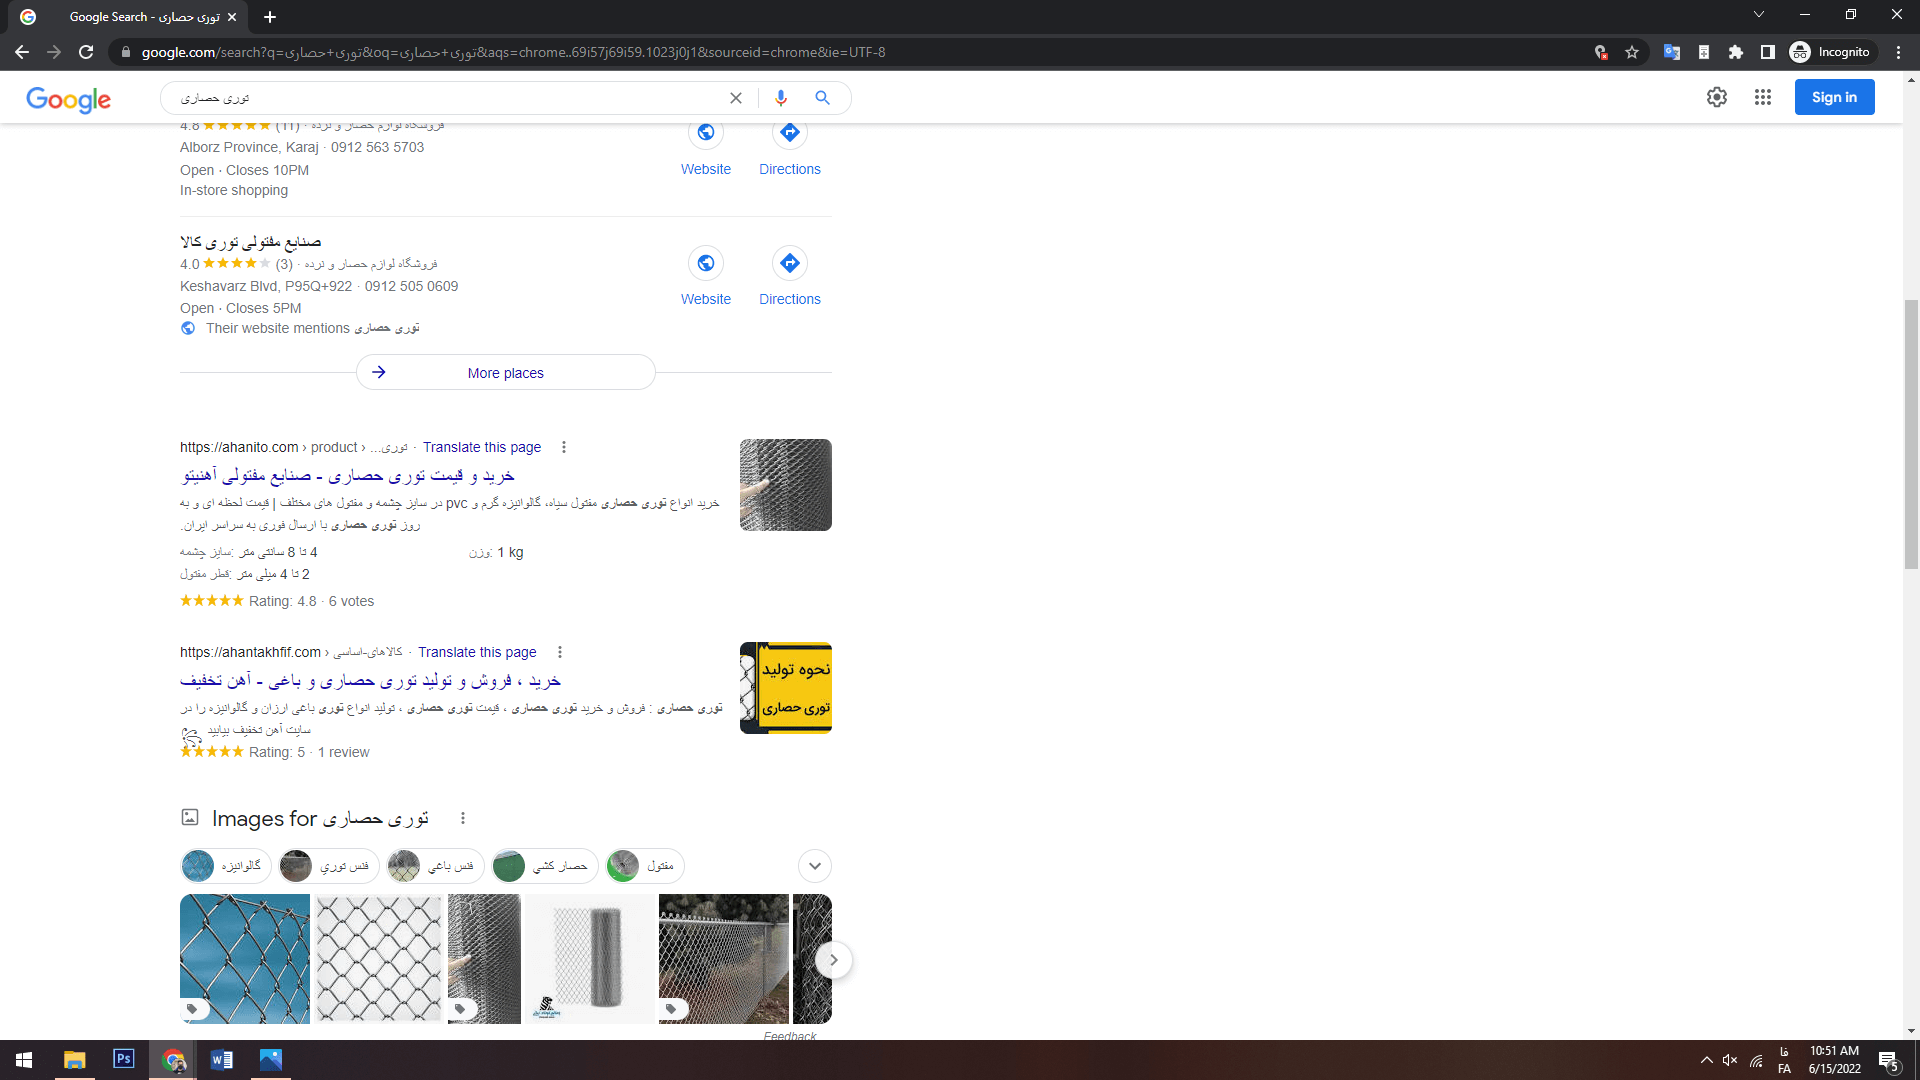This screenshot has height=1080, width=1920.
Task: Open the Chrome extensions puzzle icon
Action: pos(1736,52)
